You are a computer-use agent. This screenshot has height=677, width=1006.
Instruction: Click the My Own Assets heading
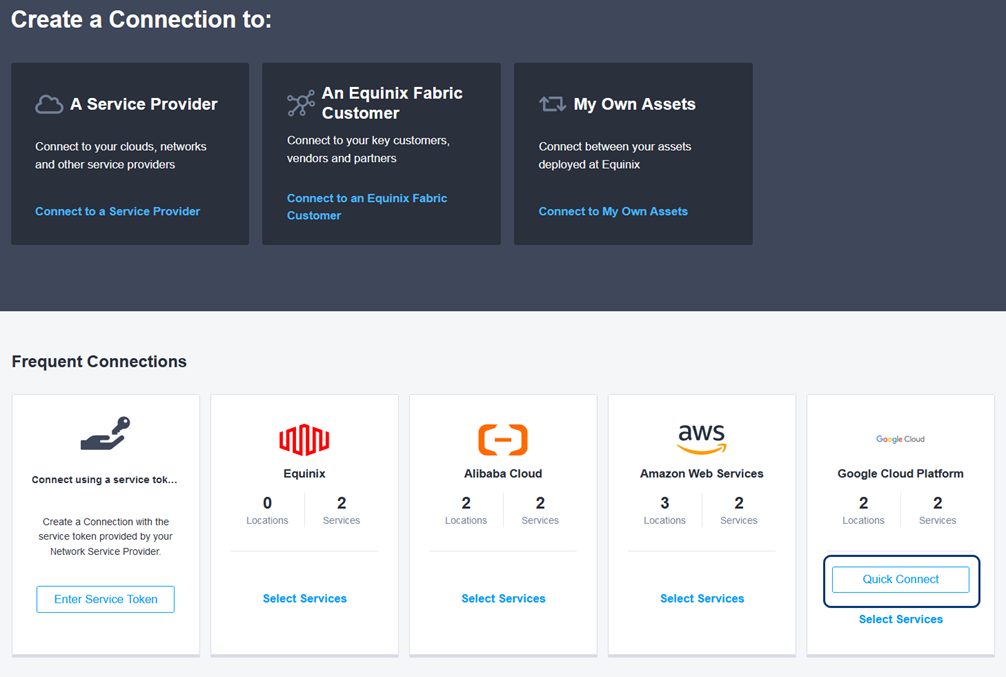[635, 104]
